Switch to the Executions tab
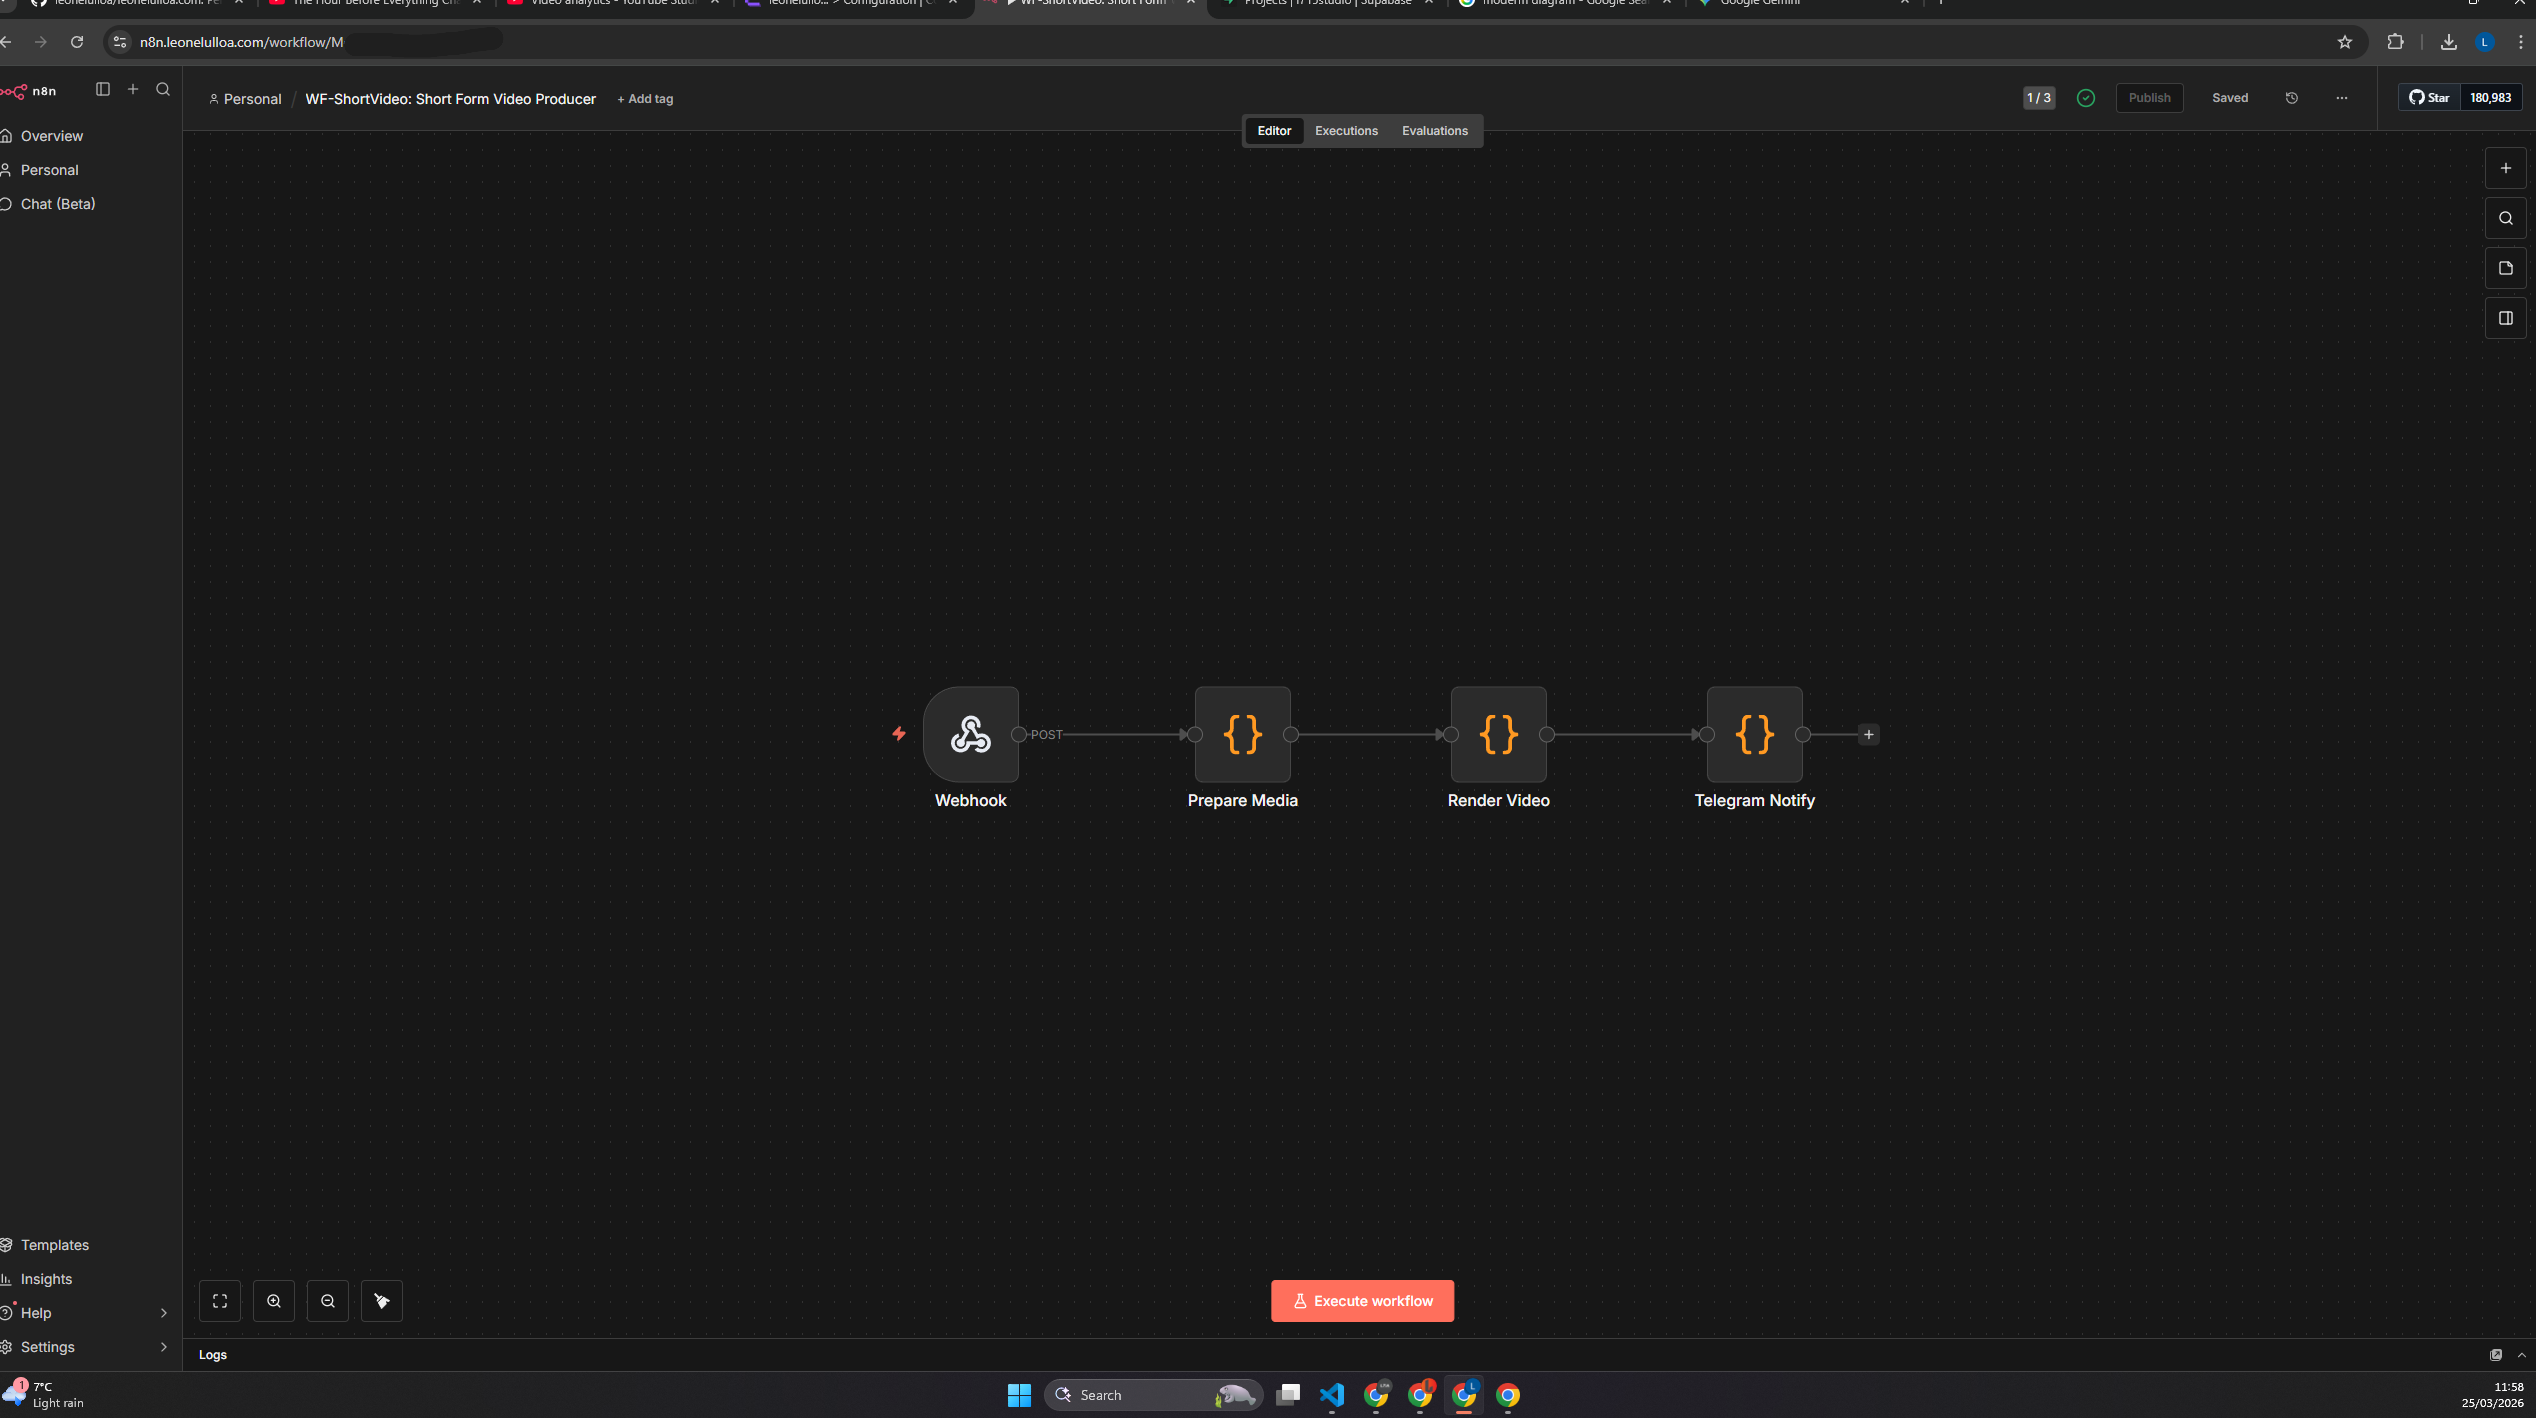Image resolution: width=2536 pixels, height=1418 pixels. [x=1345, y=130]
